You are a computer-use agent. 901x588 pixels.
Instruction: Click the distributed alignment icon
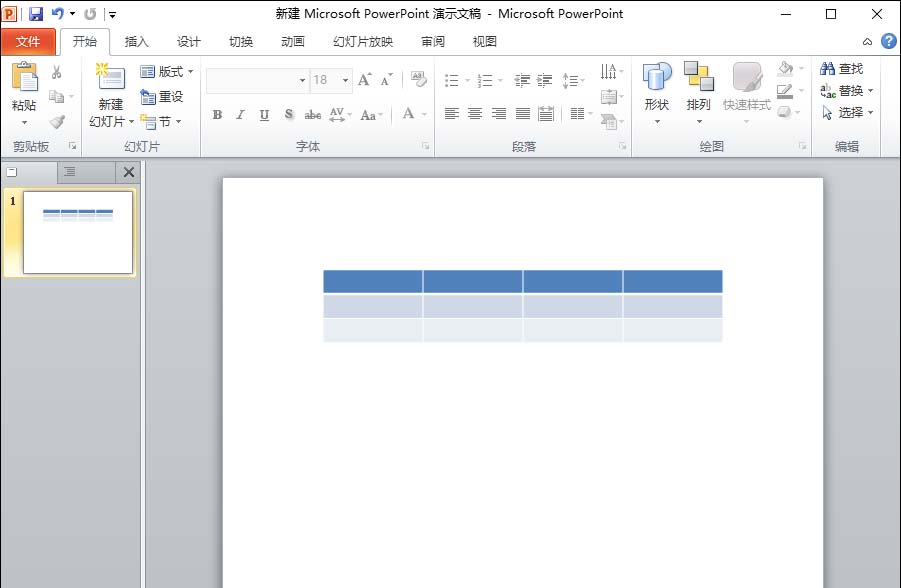click(546, 114)
